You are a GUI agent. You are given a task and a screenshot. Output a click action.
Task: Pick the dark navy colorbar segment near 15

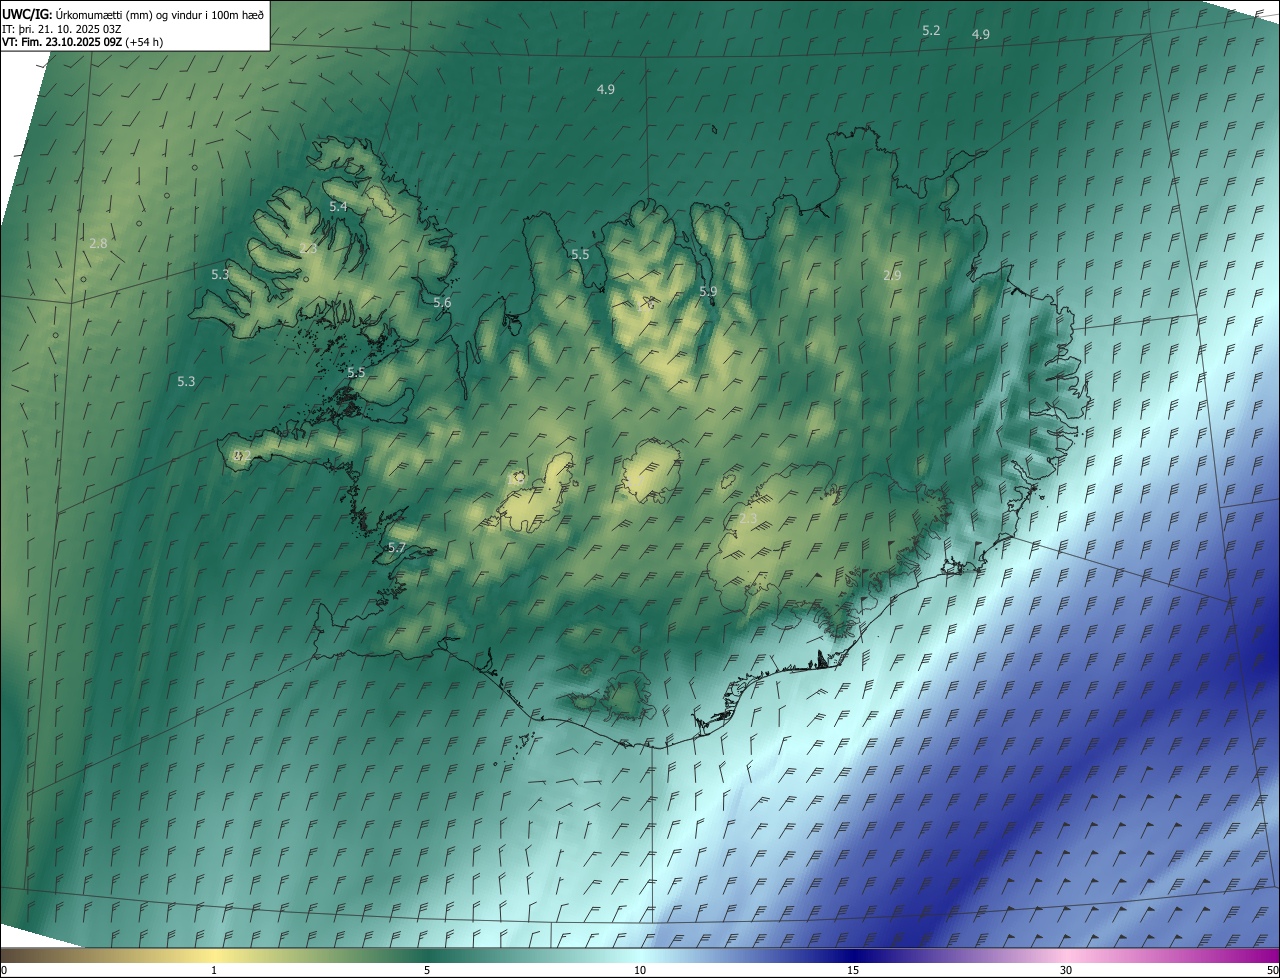(x=853, y=955)
